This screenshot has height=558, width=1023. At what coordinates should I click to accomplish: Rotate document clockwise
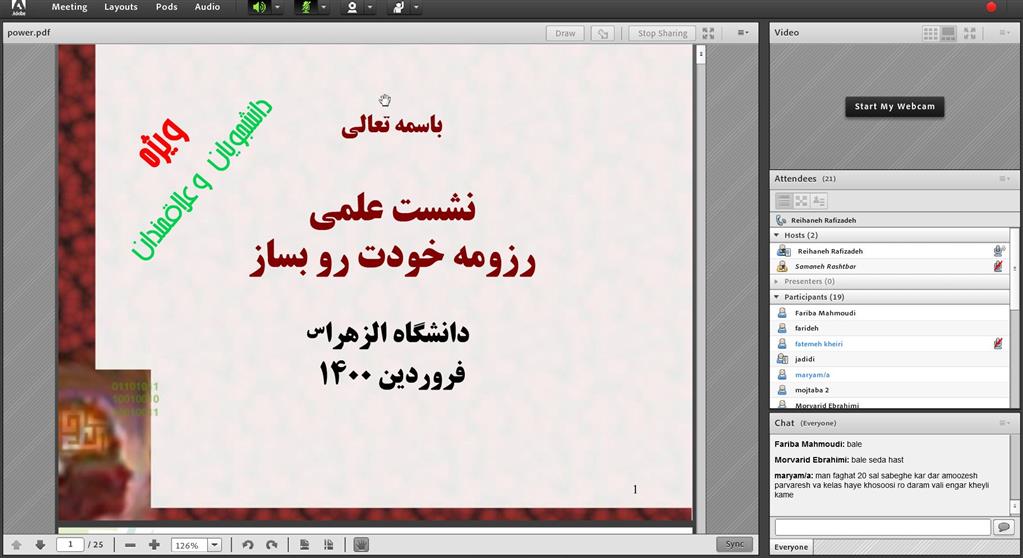point(272,545)
